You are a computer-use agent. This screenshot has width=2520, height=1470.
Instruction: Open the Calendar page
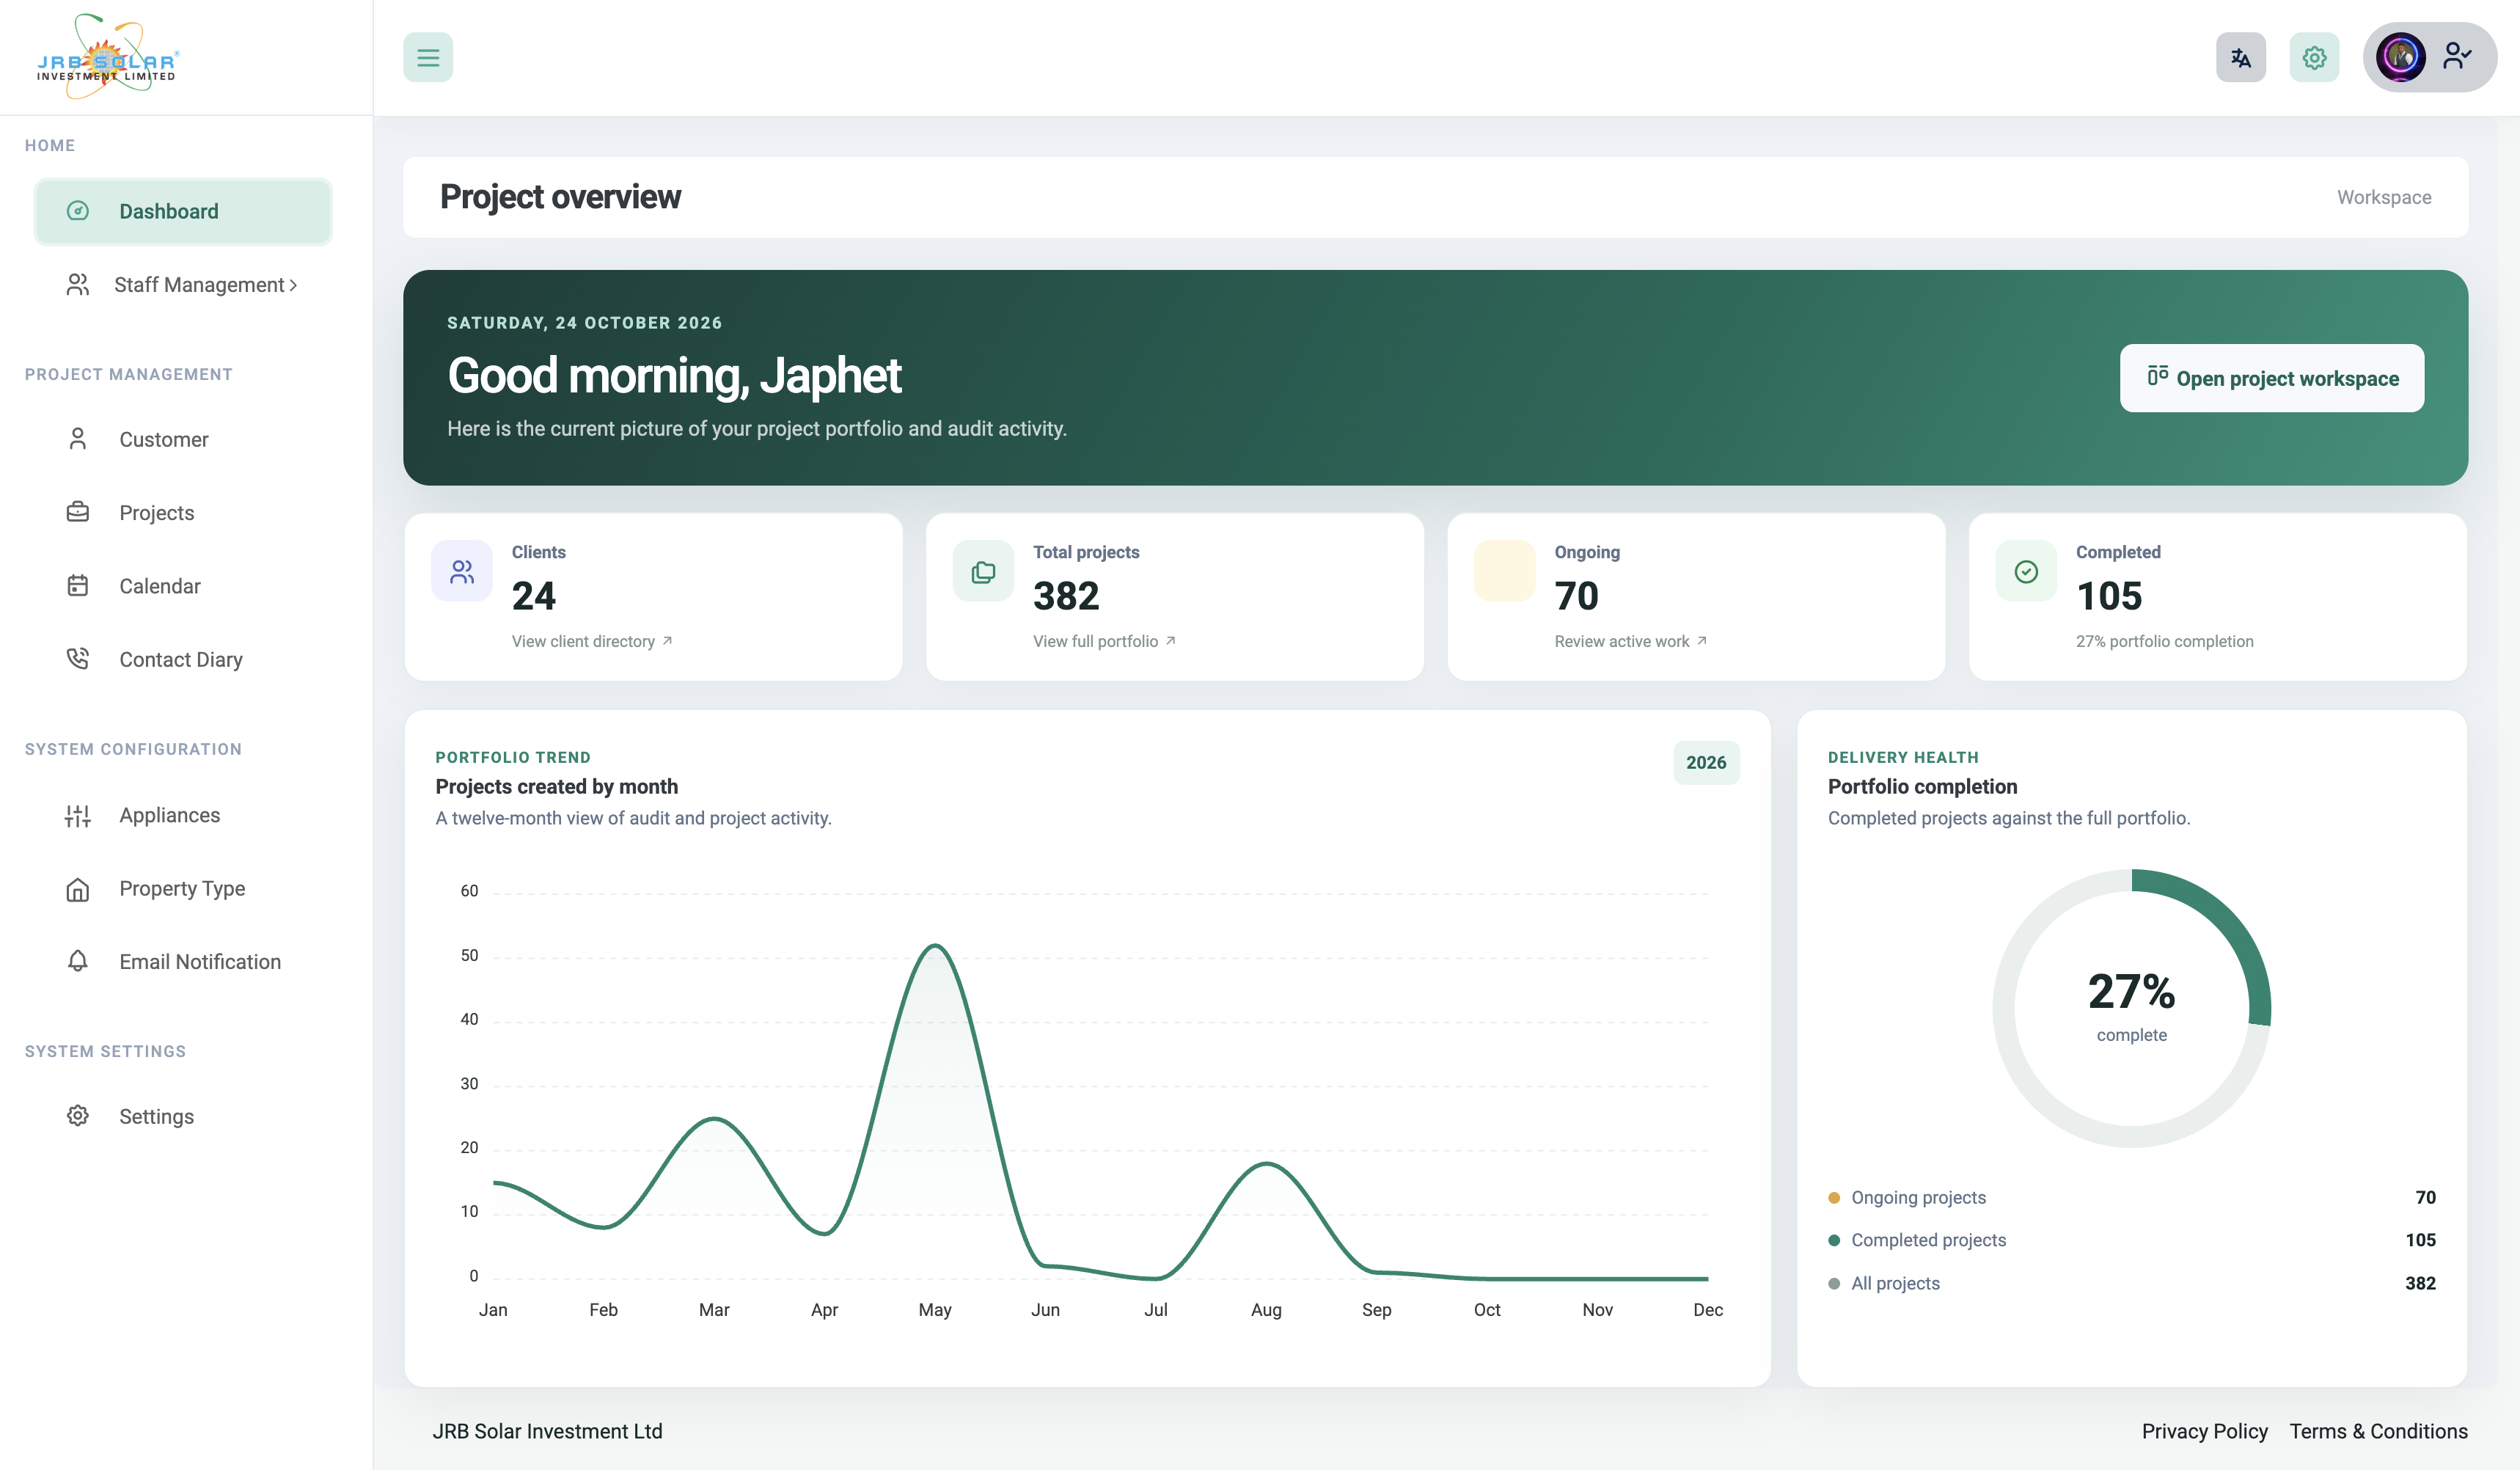click(x=183, y=586)
